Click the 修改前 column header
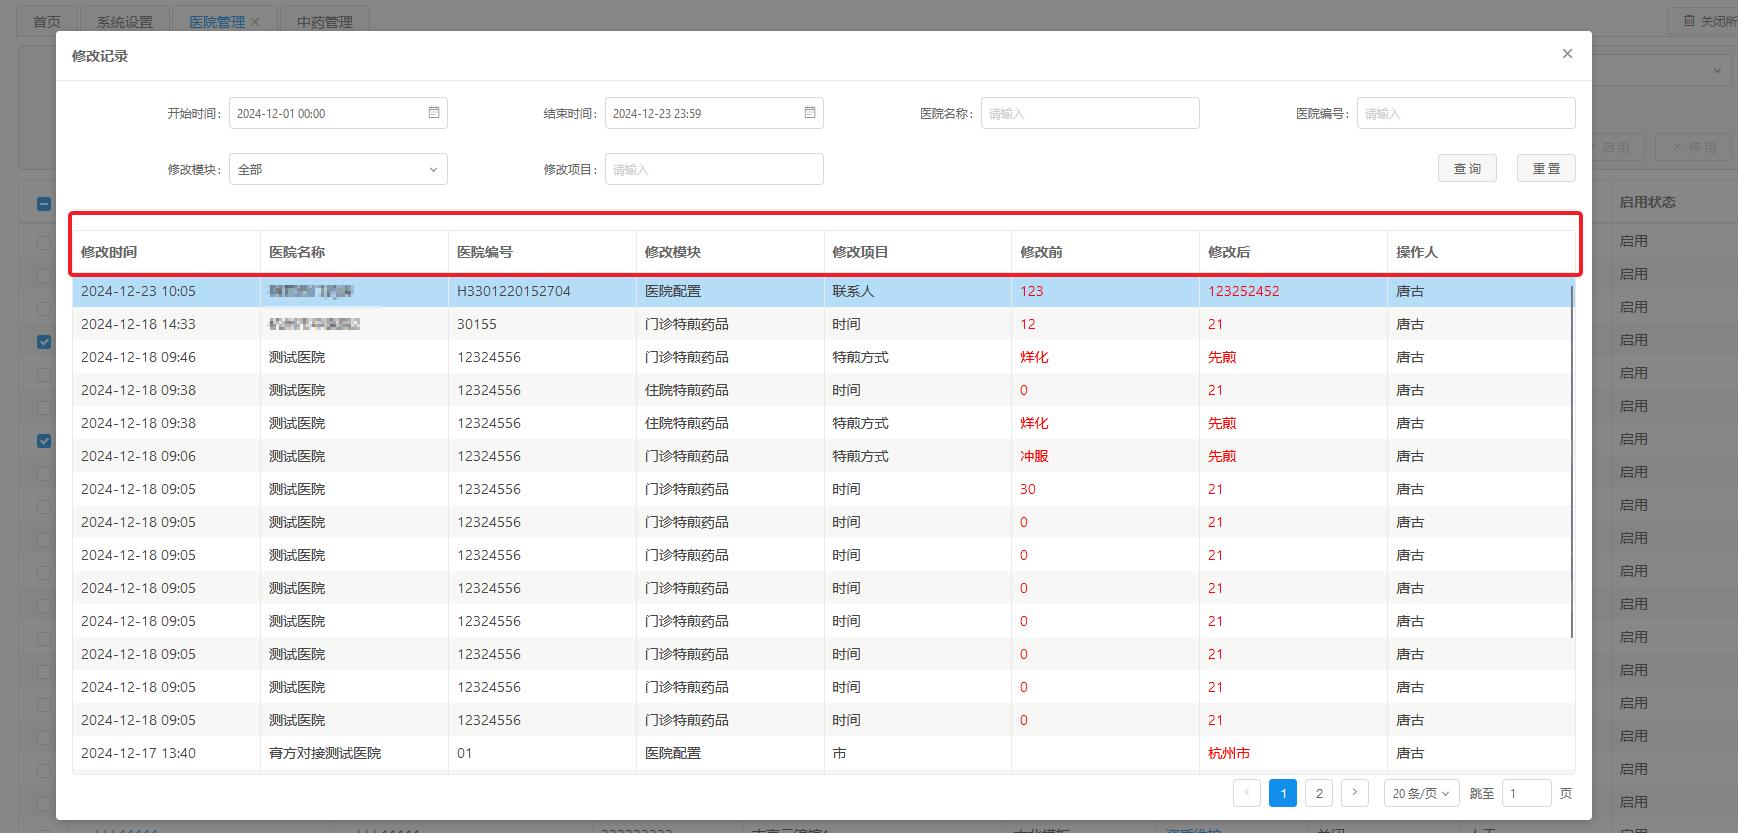 [1105, 252]
